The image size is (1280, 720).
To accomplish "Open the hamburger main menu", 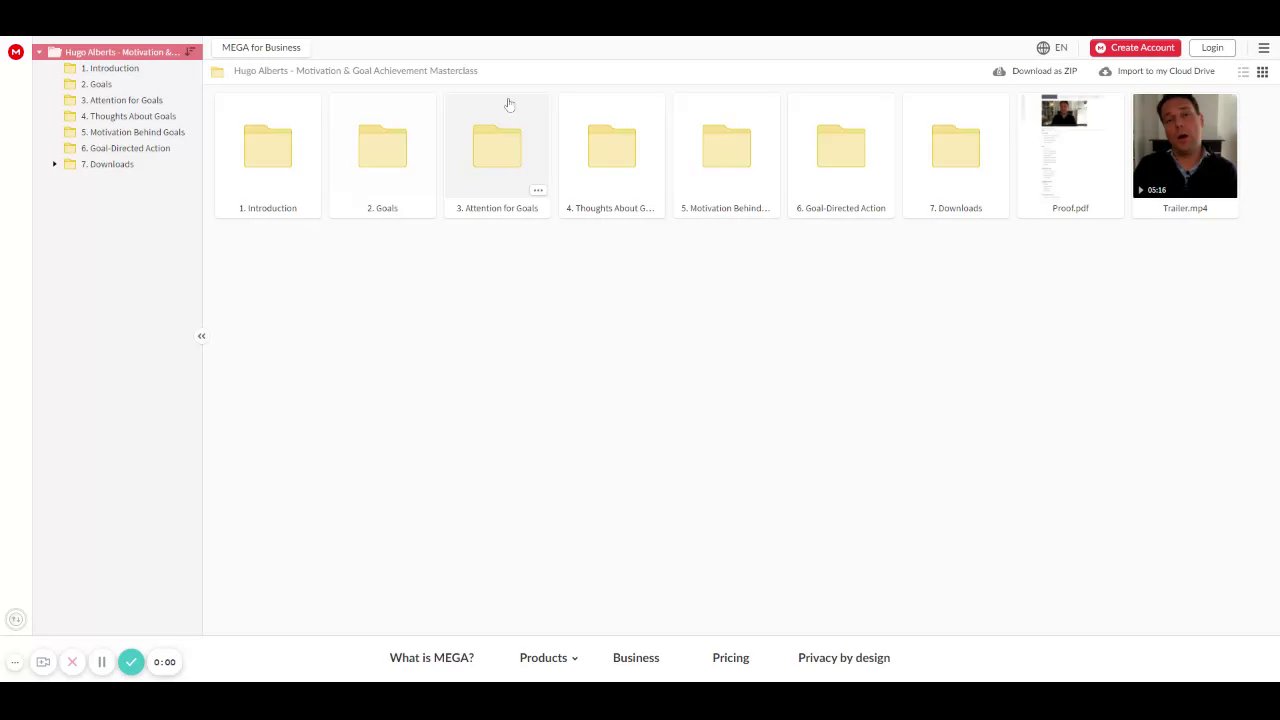I will pos(1264,48).
